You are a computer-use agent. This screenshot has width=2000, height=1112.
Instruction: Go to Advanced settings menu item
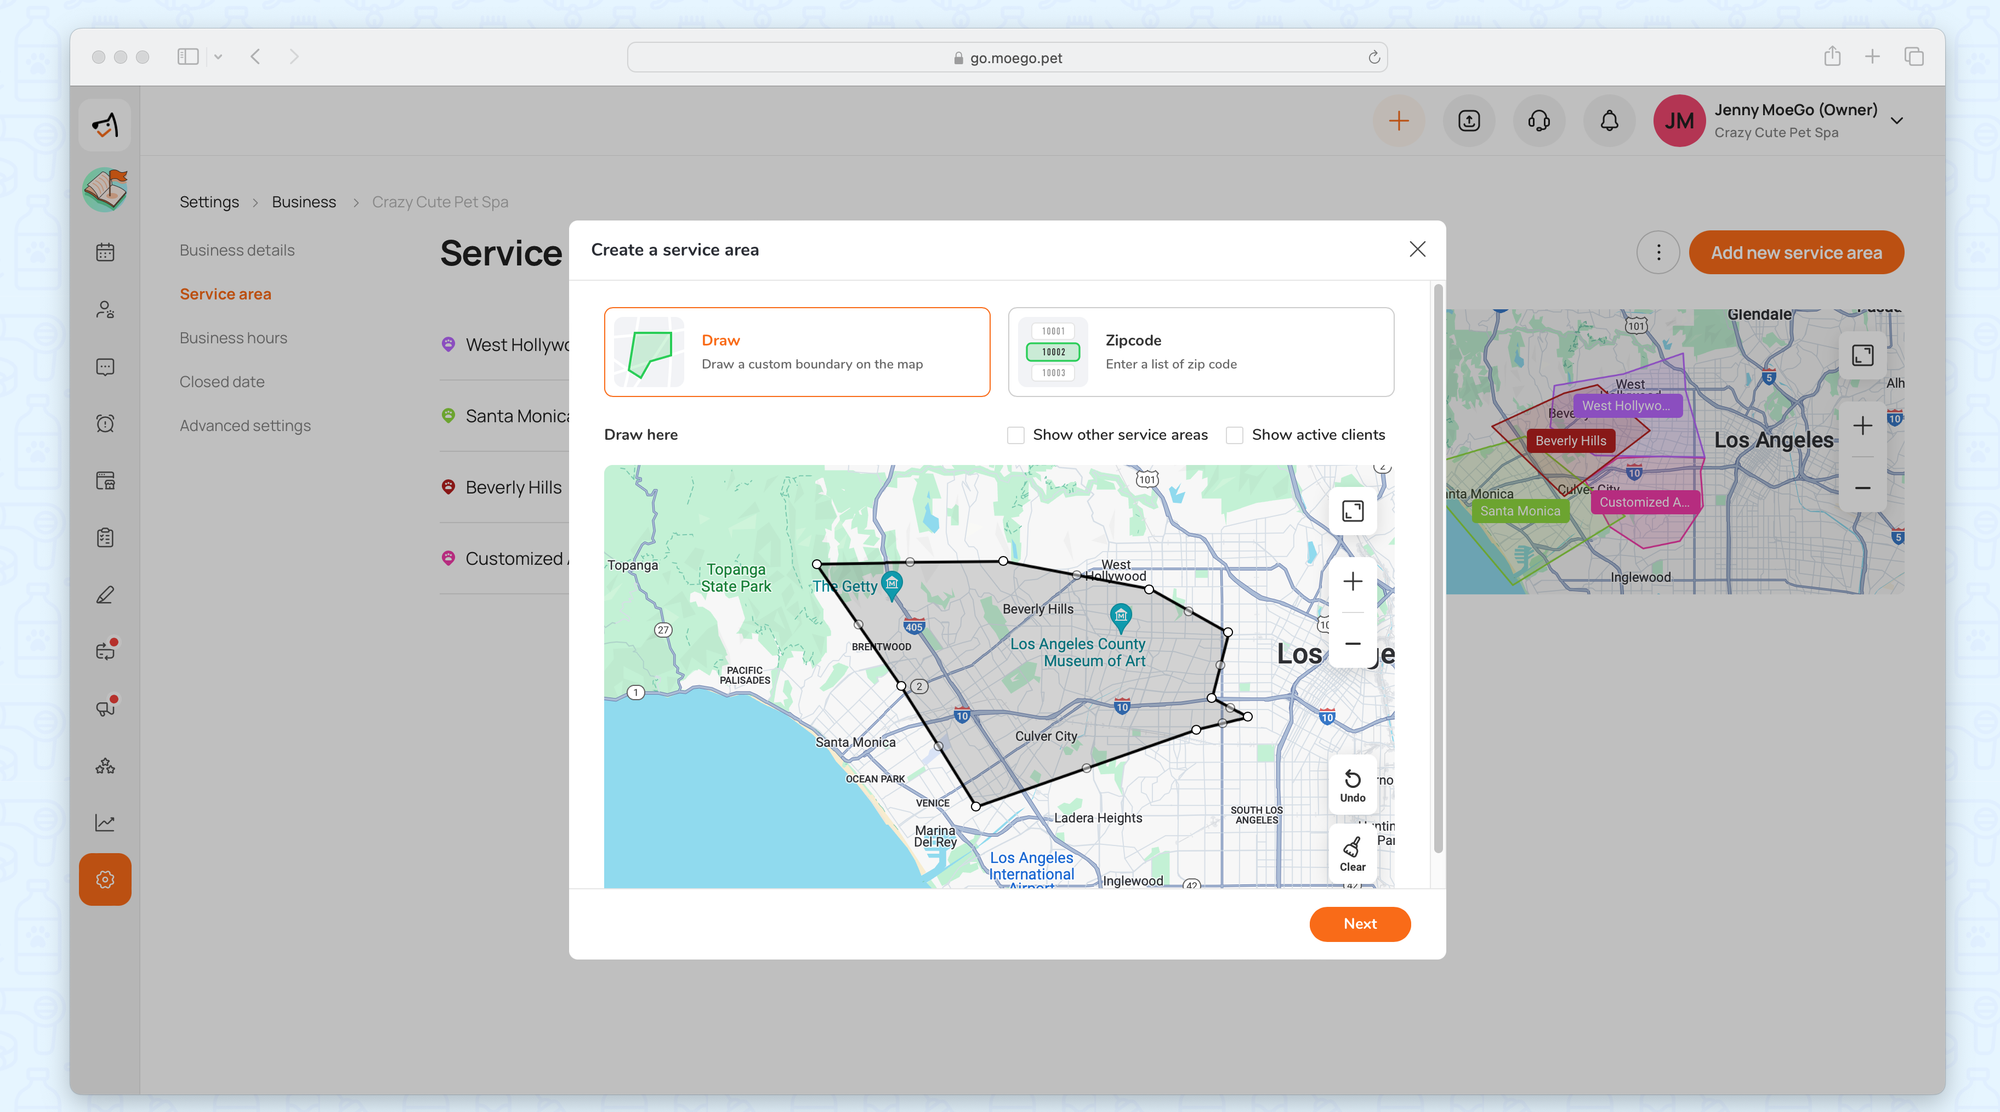click(245, 426)
